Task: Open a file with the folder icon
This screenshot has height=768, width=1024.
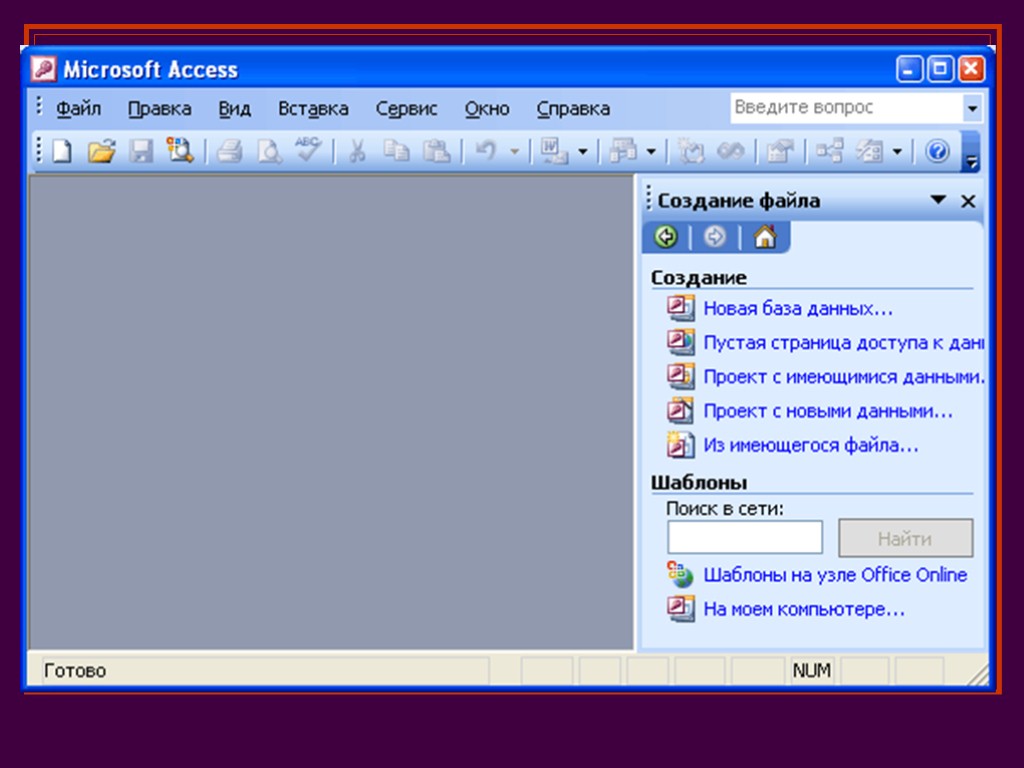Action: click(x=102, y=152)
